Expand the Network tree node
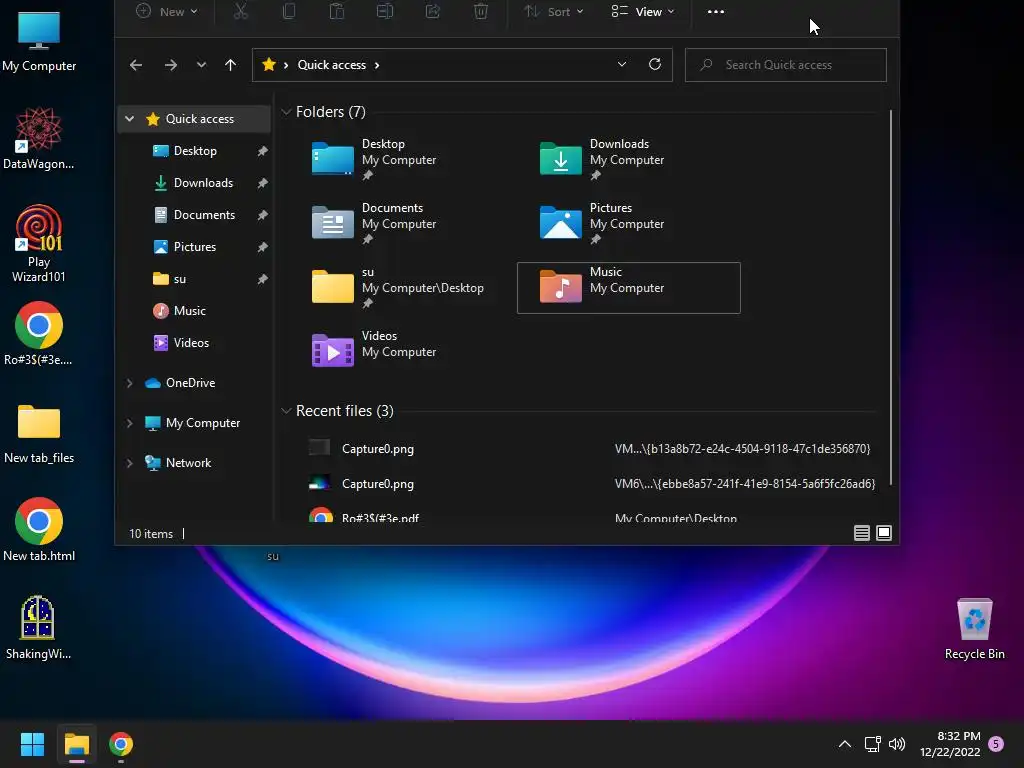 (x=129, y=463)
